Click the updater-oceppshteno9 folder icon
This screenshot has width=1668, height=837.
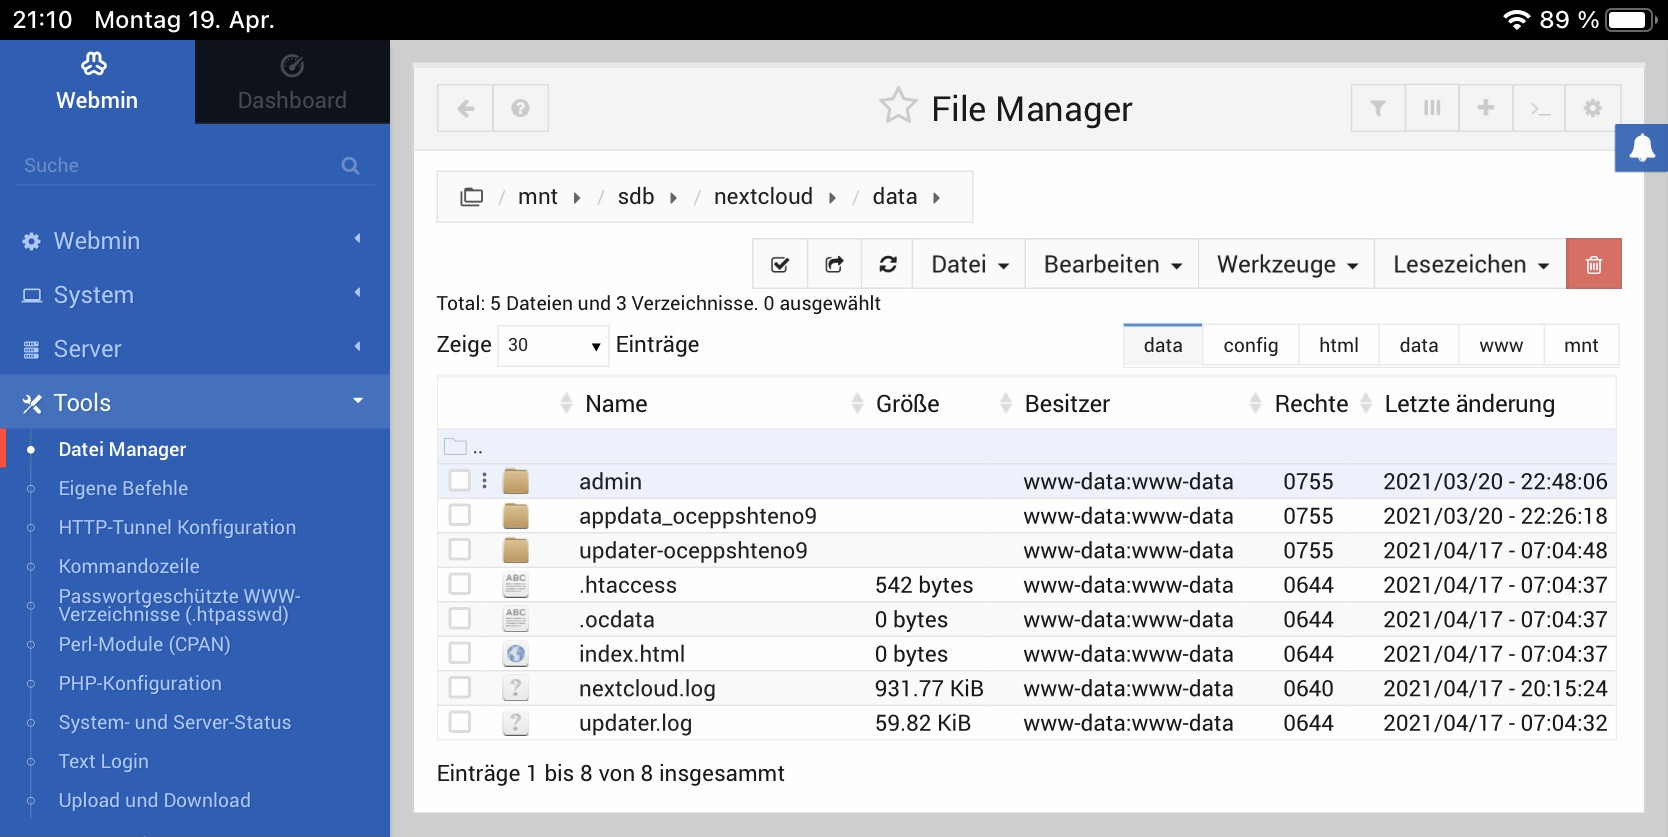pos(516,550)
